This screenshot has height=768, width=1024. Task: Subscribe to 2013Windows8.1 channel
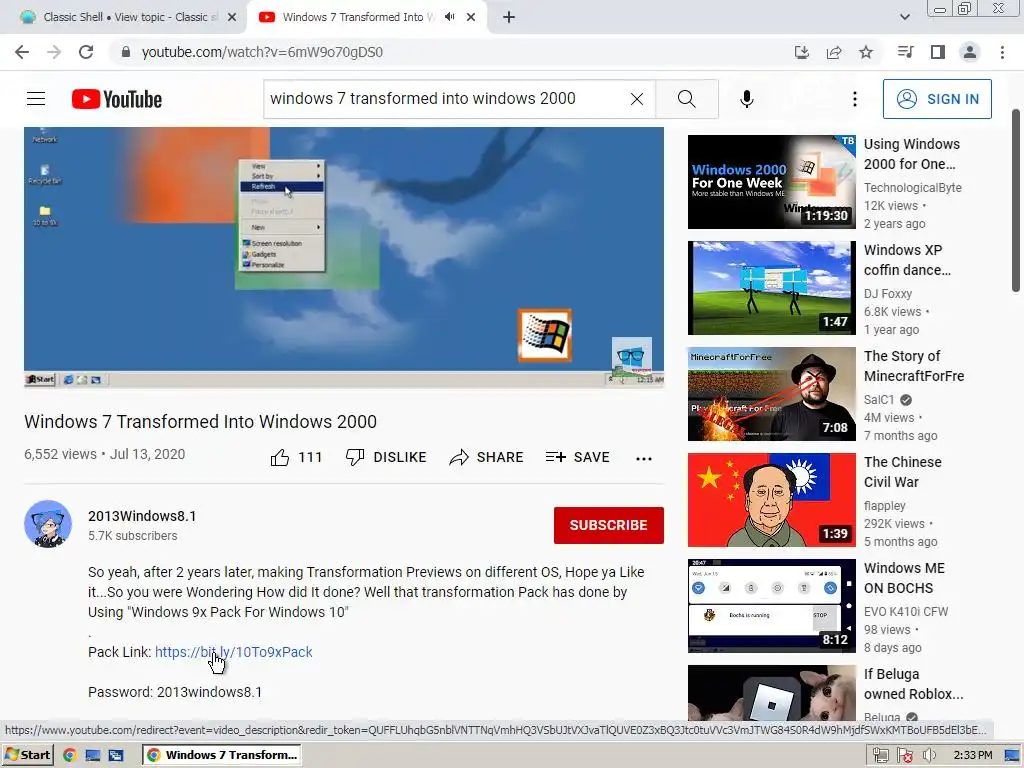(609, 525)
